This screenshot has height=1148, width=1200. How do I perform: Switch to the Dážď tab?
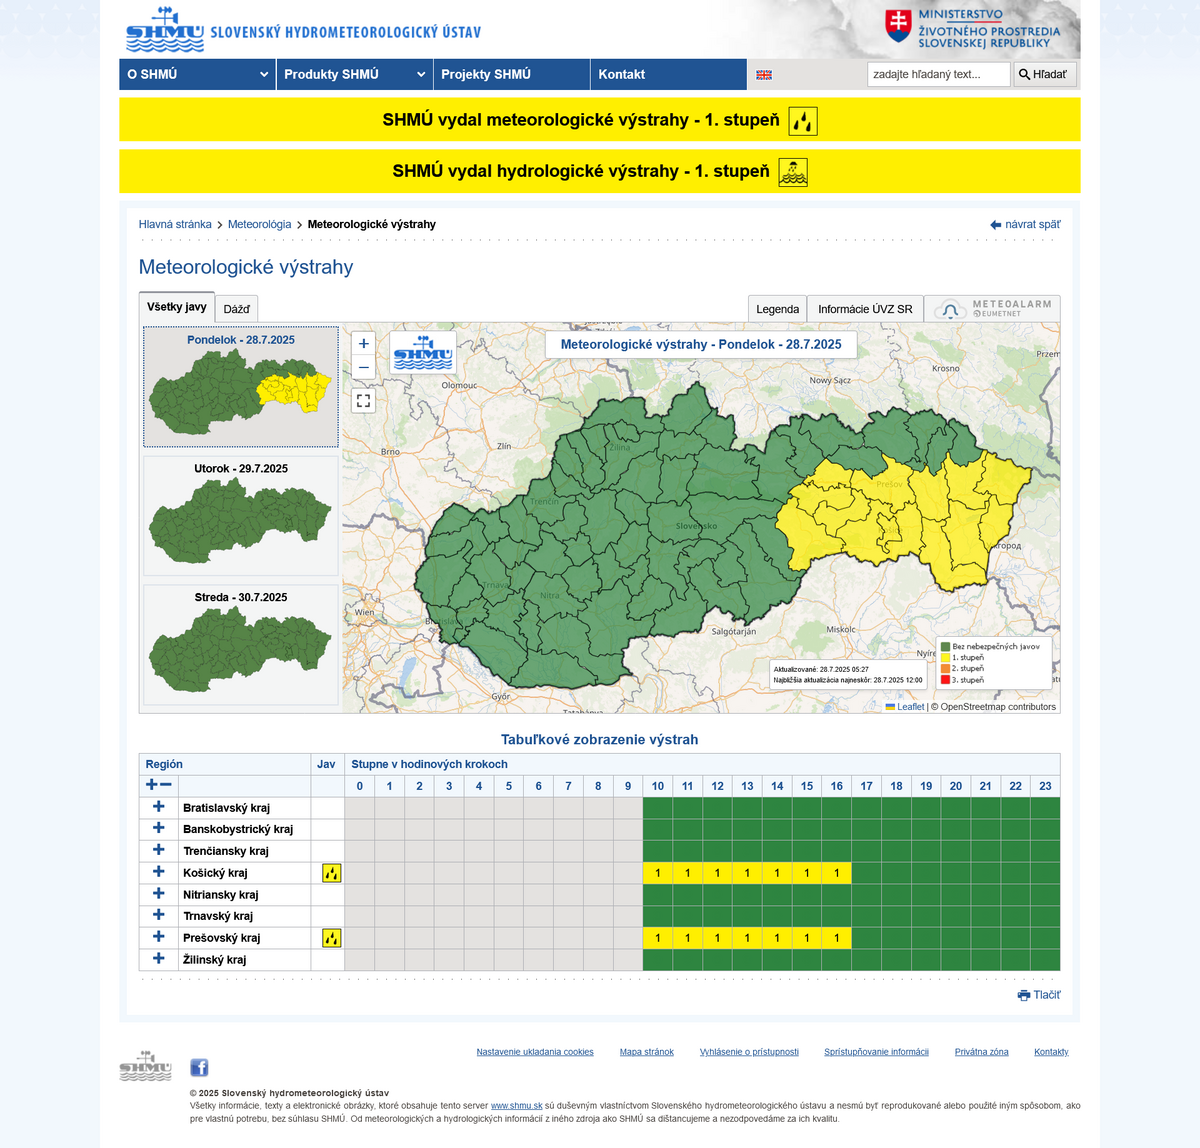tap(237, 309)
